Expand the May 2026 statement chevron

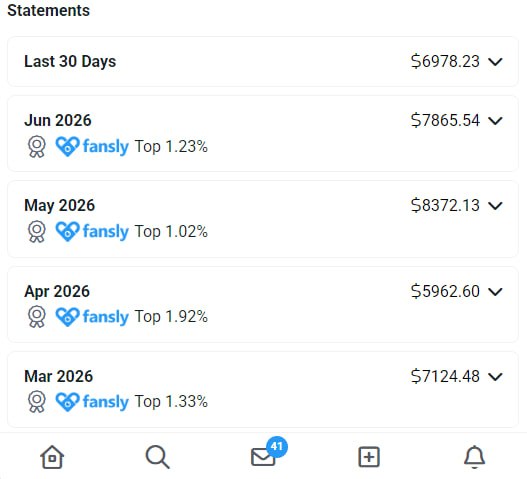click(495, 206)
